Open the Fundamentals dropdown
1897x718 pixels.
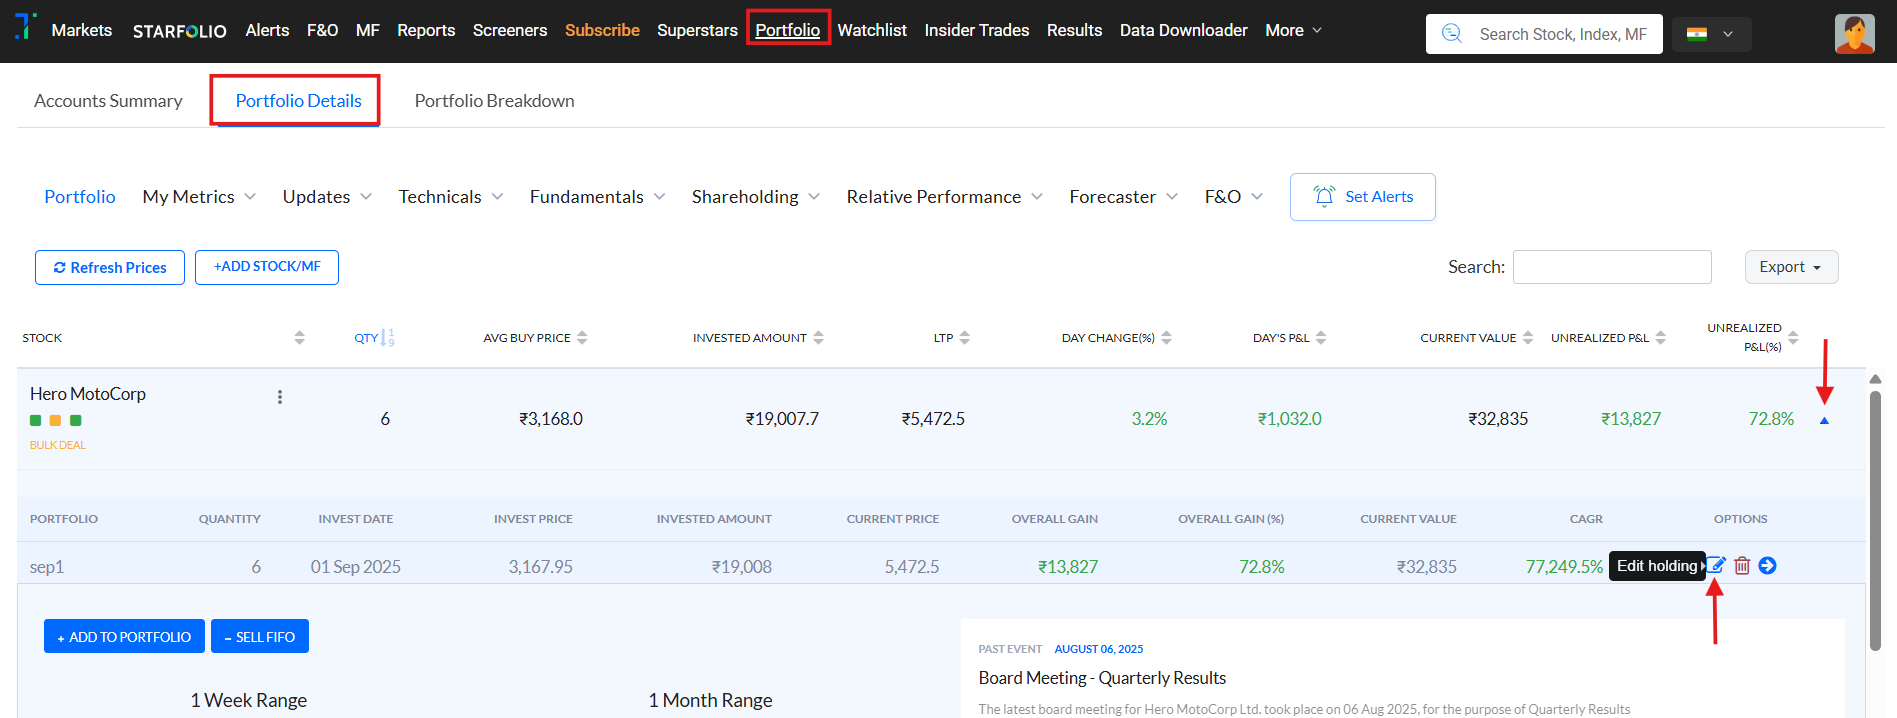(597, 197)
